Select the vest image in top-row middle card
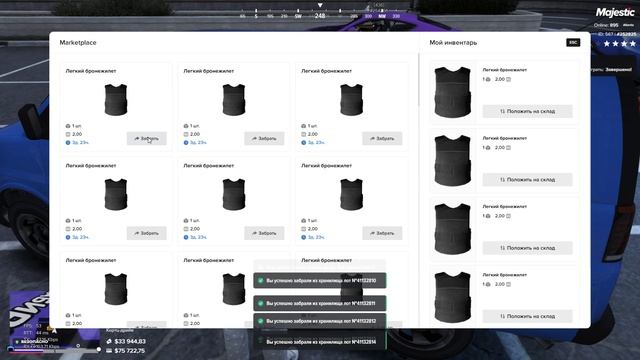 (234, 100)
